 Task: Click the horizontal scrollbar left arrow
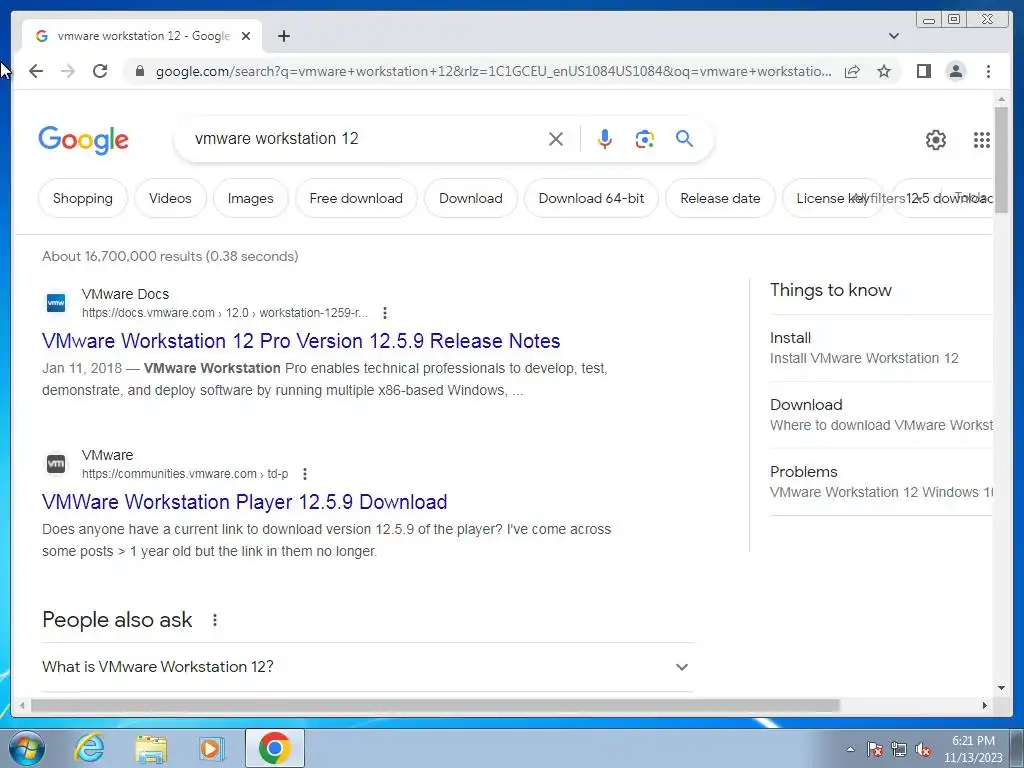tap(22, 705)
